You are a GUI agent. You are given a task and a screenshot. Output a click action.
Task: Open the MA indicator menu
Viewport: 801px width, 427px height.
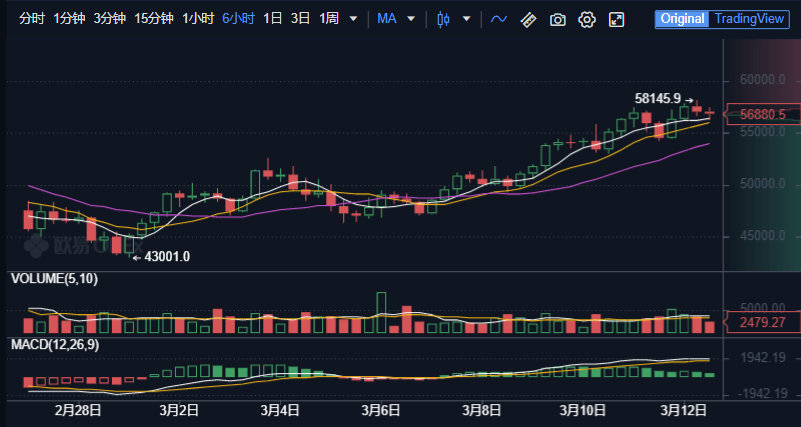pyautogui.click(x=387, y=19)
